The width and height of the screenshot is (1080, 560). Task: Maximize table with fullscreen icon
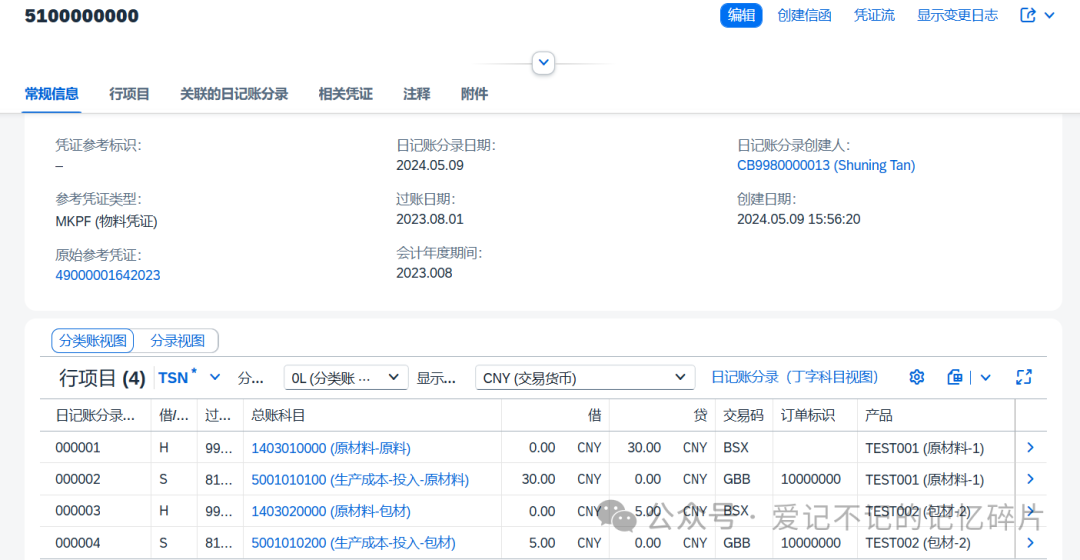click(x=1024, y=377)
